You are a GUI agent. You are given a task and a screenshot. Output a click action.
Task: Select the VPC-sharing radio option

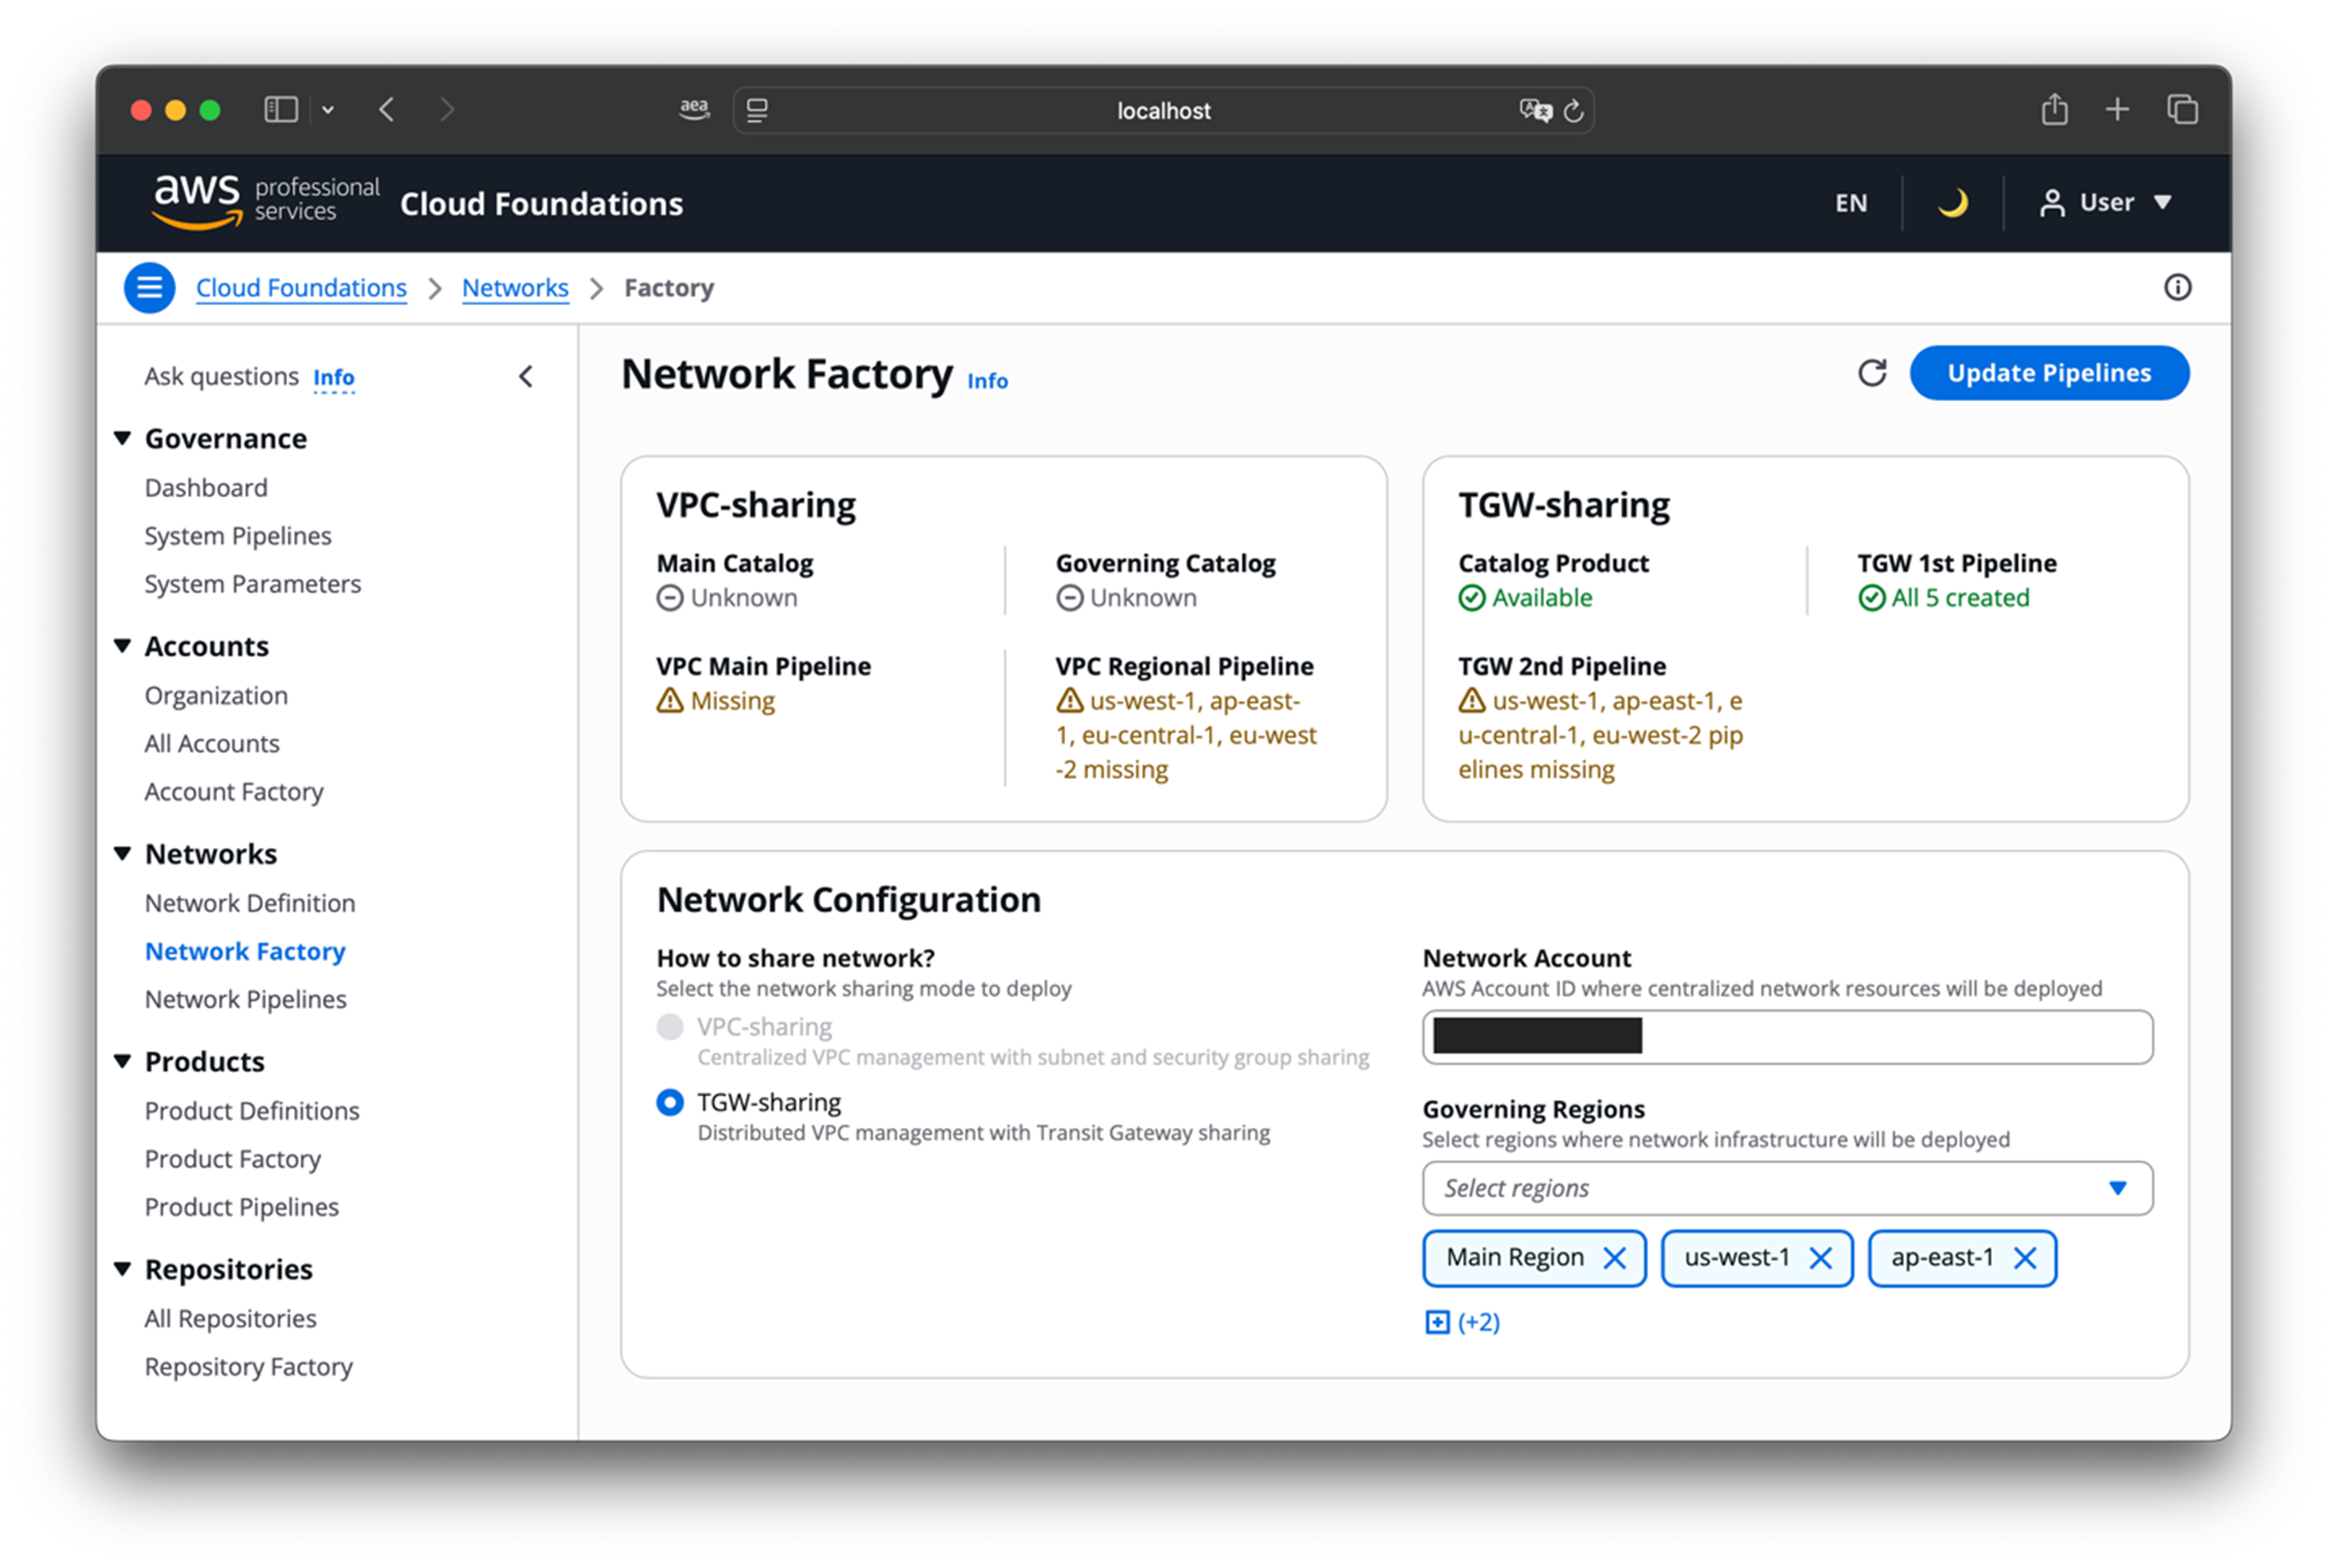tap(670, 1027)
